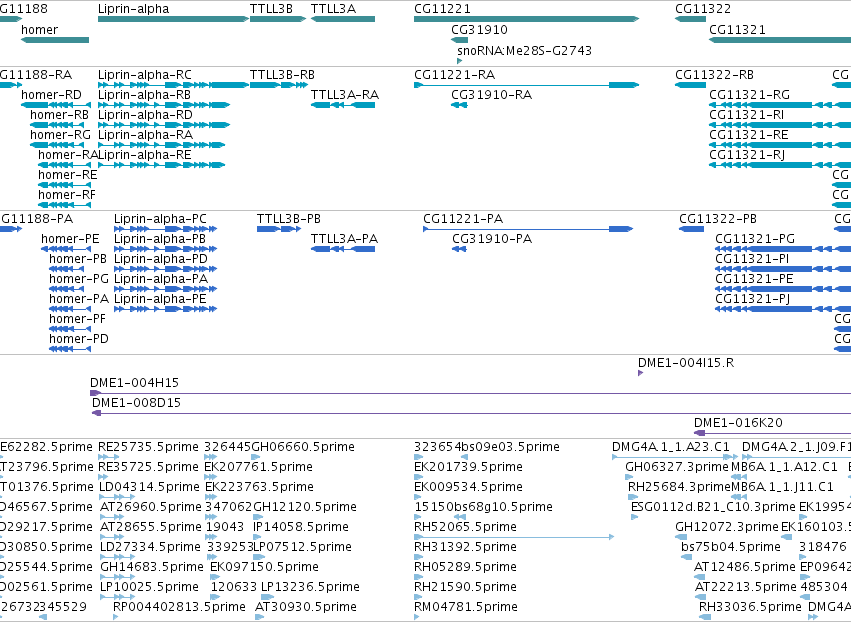The height and width of the screenshot is (622, 851).
Task: Click transcript CG11221-RA label
Action: [x=454, y=74]
